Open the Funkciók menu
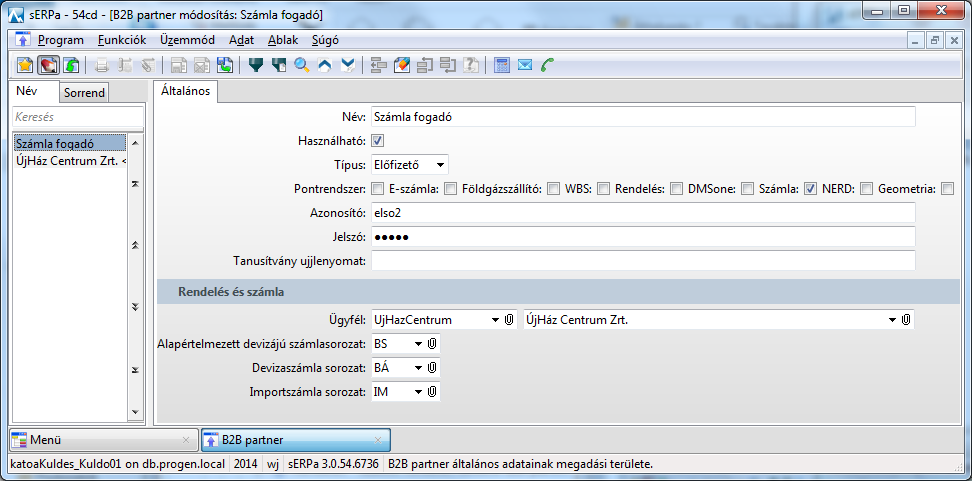The height and width of the screenshot is (481, 972). (x=123, y=40)
